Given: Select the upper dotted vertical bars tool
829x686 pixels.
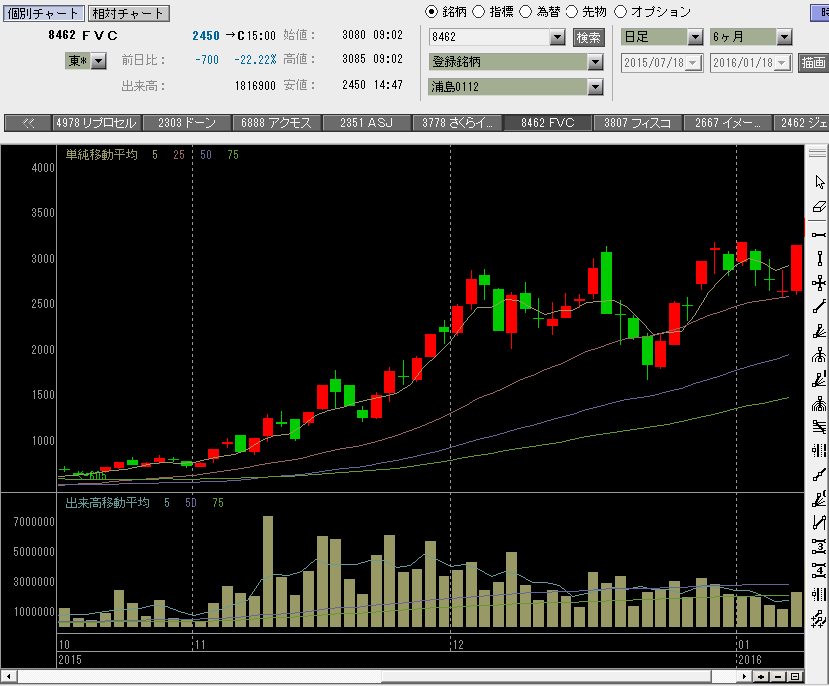Looking at the screenshot, I should point(819,451).
